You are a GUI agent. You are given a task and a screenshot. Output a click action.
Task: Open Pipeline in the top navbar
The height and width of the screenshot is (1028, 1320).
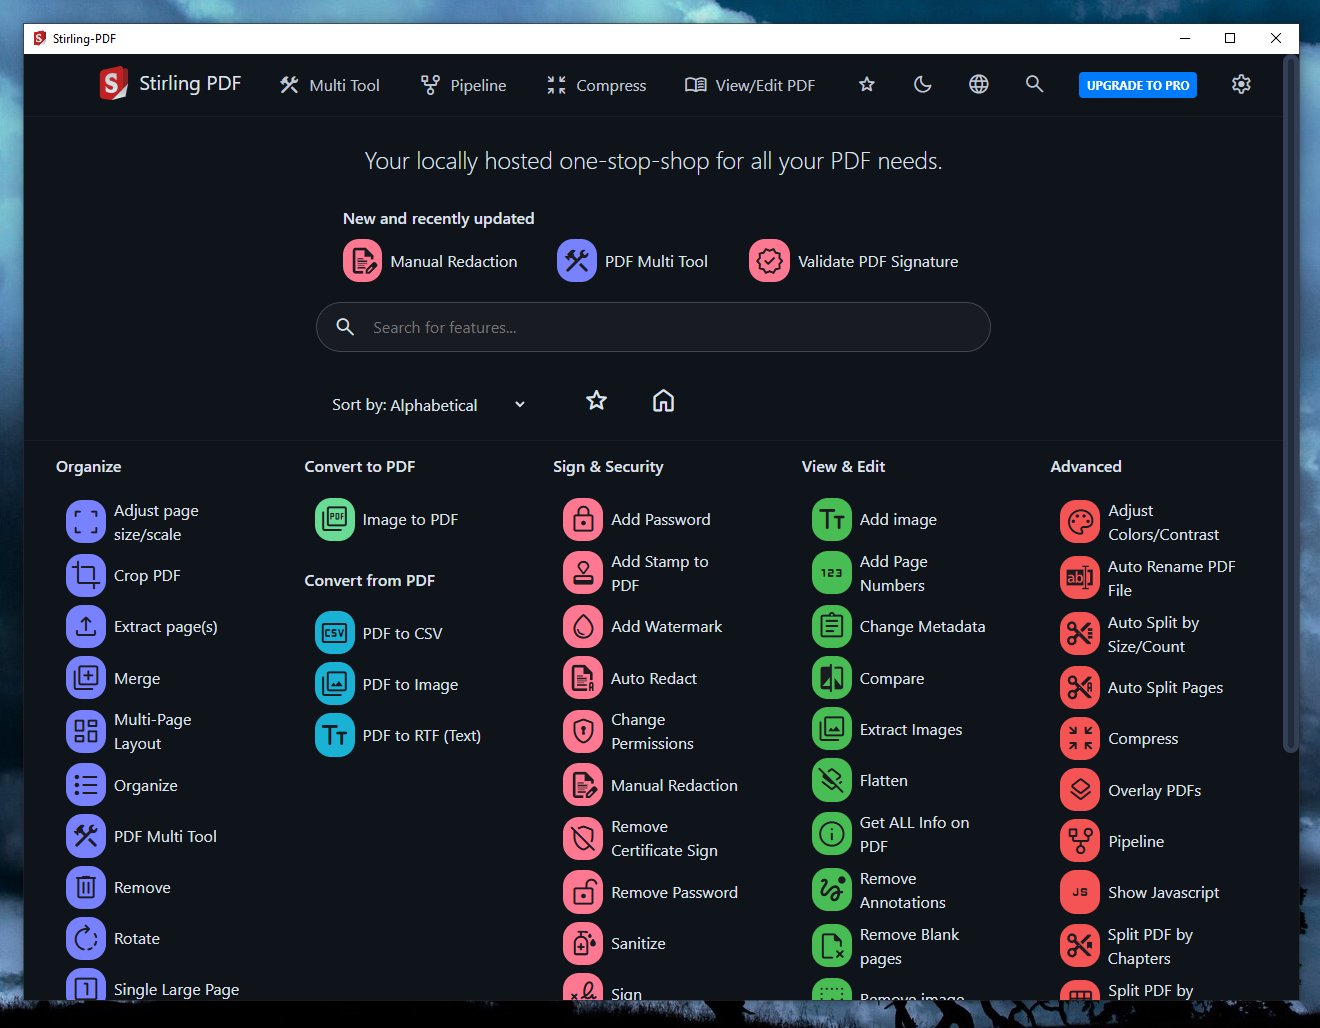463,85
